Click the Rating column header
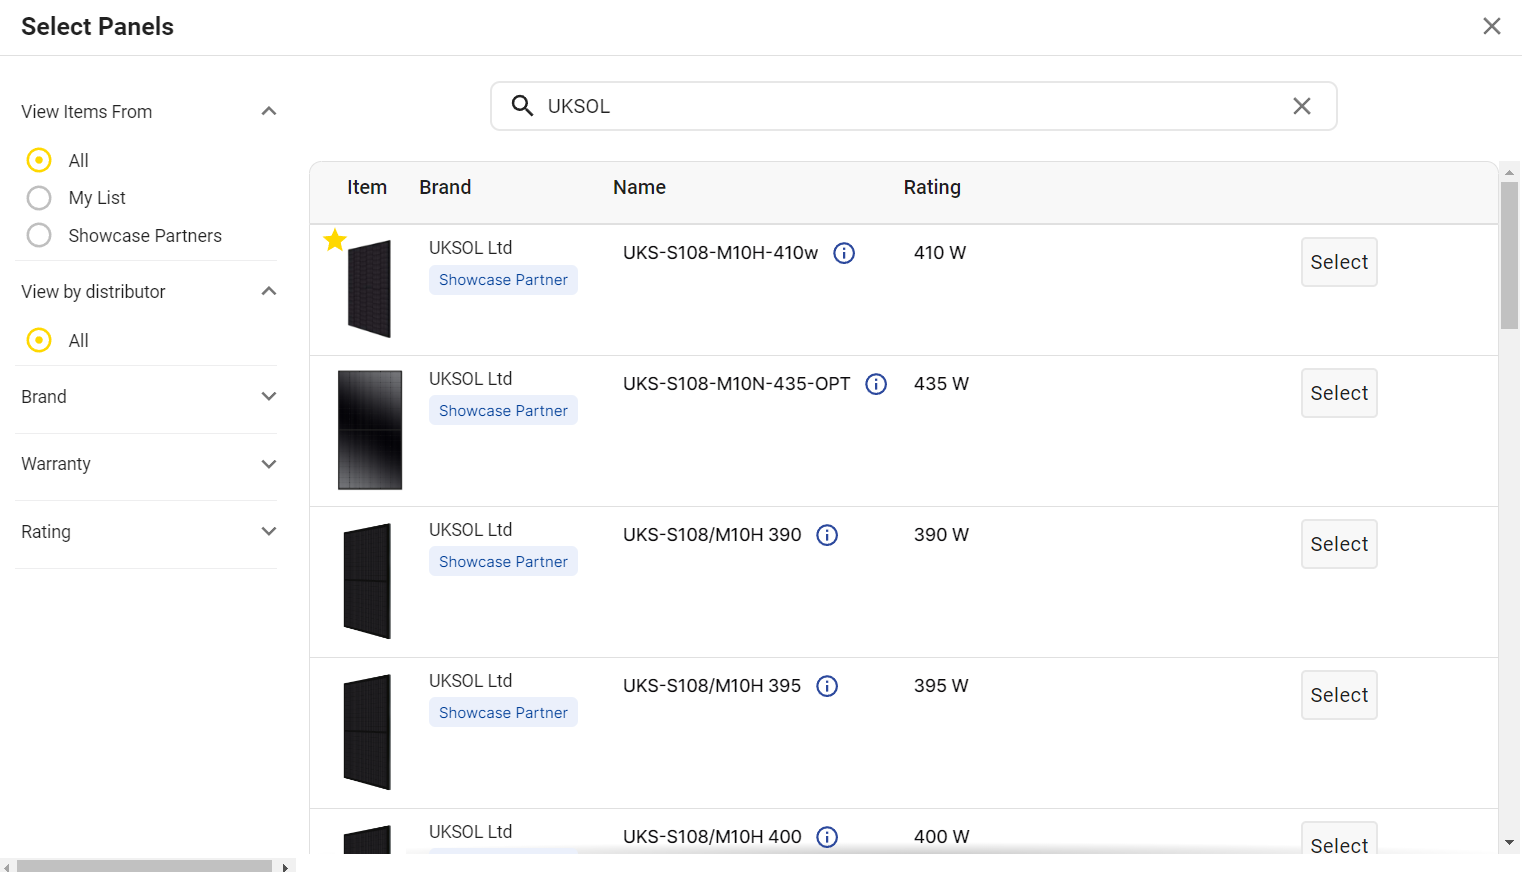This screenshot has height=872, width=1522. point(932,188)
